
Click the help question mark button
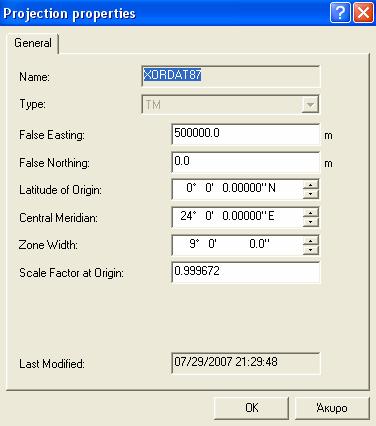[x=340, y=13]
